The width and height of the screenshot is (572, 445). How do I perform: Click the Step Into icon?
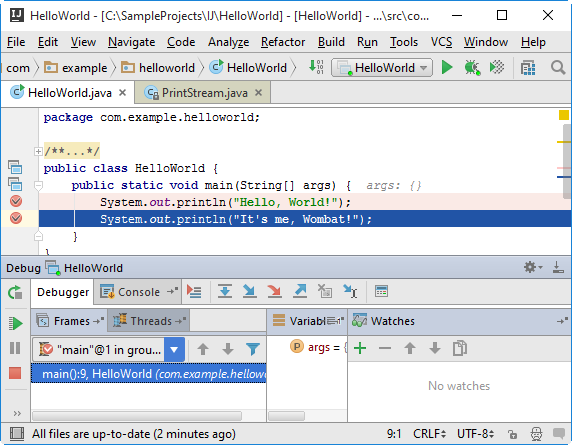(250, 291)
